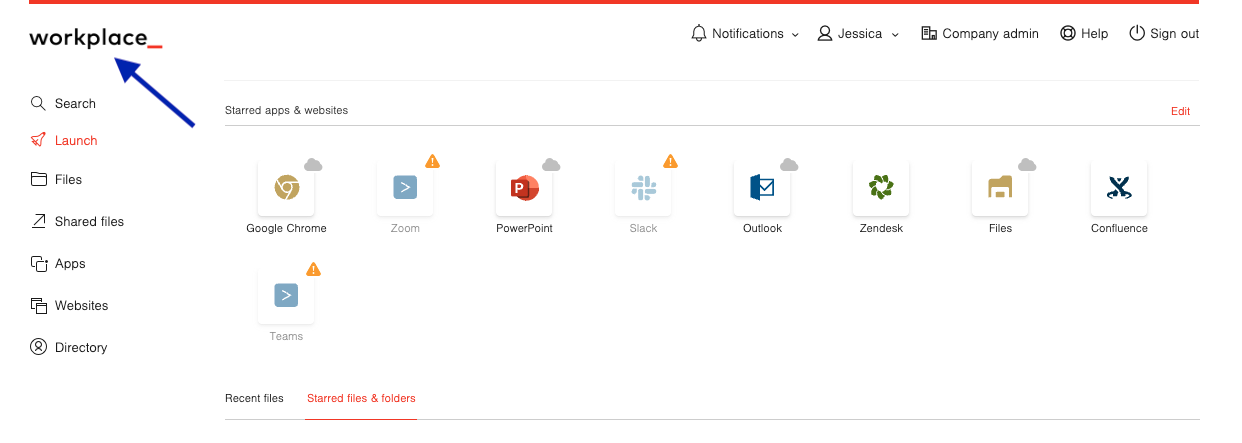Click the Notifications bell icon
Screen dimensions: 1242x443
coord(699,33)
